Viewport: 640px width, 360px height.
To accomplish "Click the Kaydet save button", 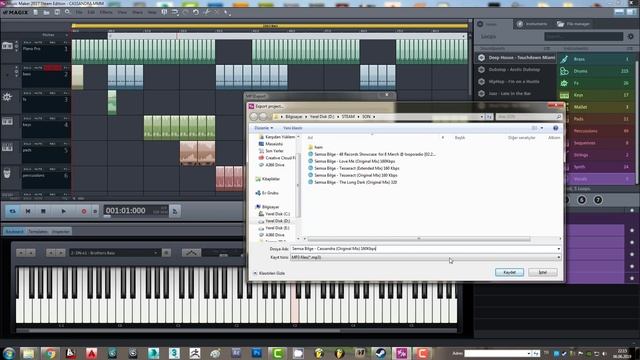I will (x=509, y=272).
